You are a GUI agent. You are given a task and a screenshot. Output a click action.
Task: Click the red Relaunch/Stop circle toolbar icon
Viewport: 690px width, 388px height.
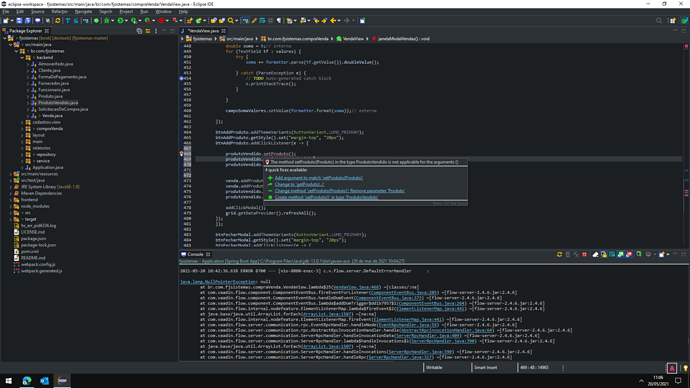coord(161,21)
